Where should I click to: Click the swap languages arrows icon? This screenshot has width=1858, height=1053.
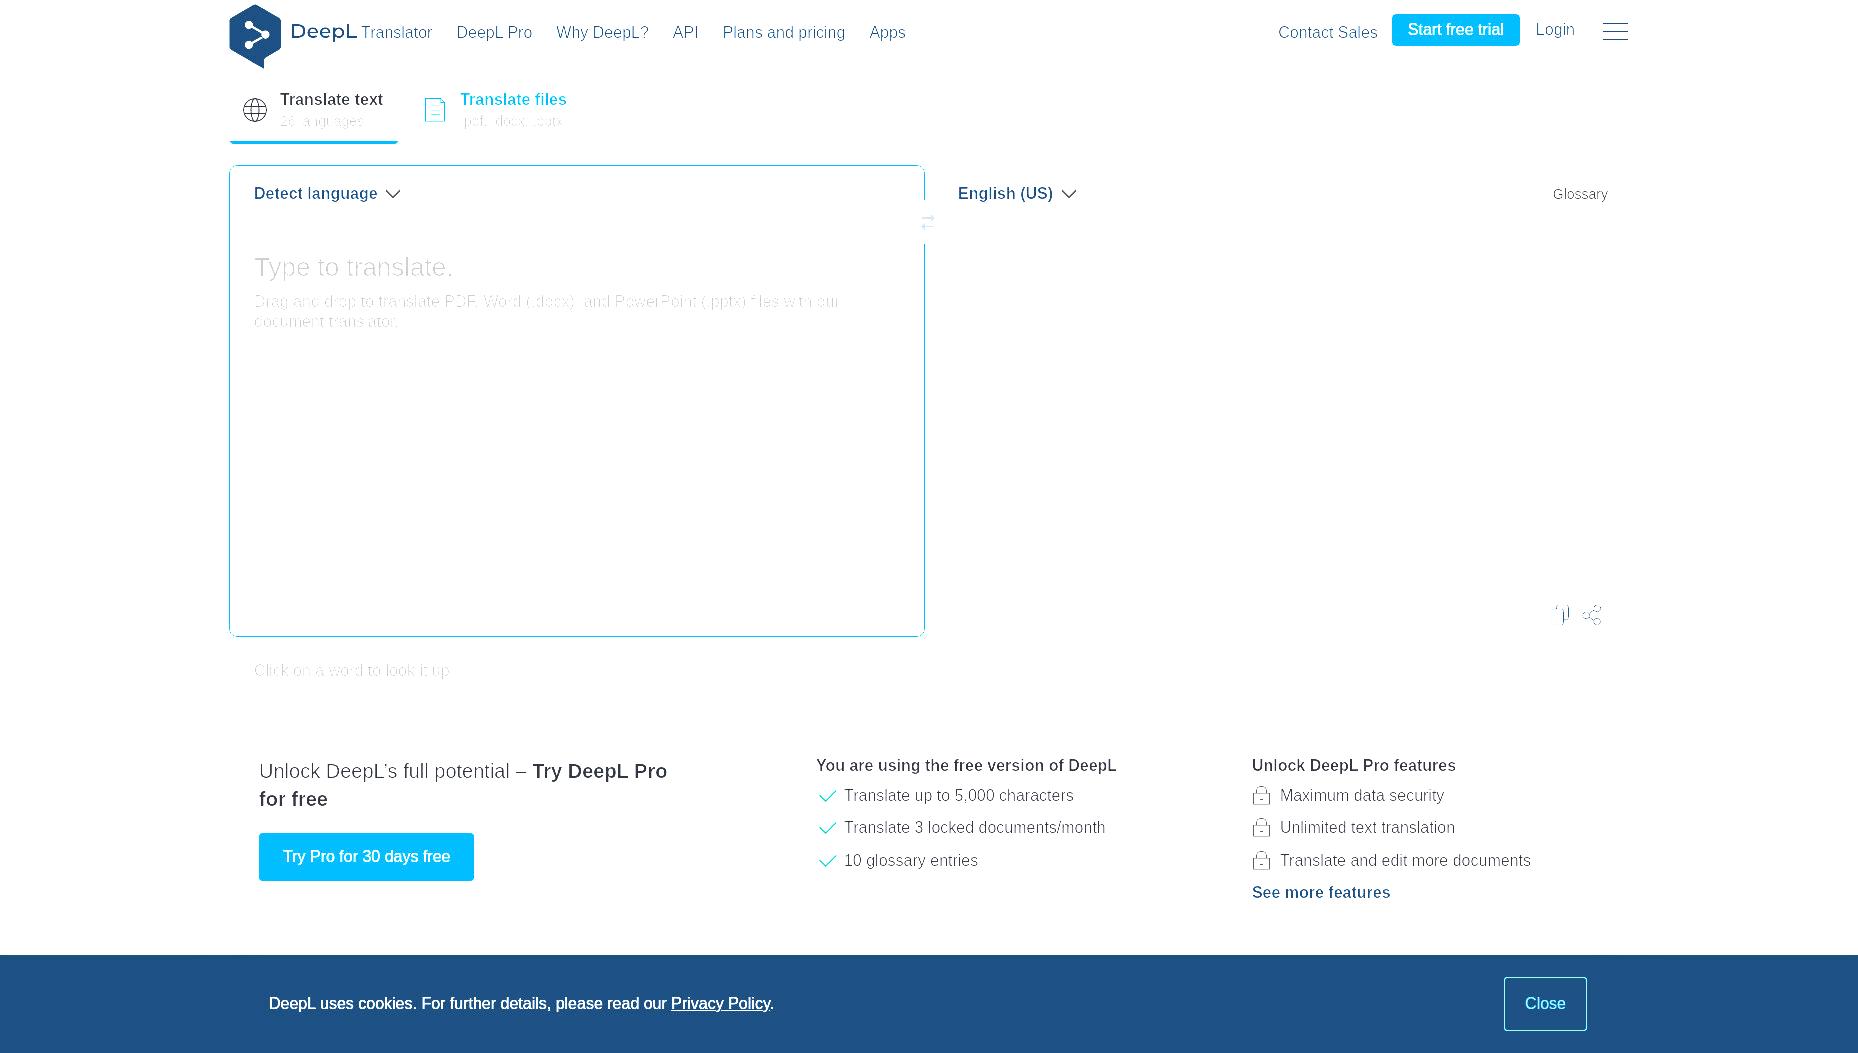coord(928,222)
